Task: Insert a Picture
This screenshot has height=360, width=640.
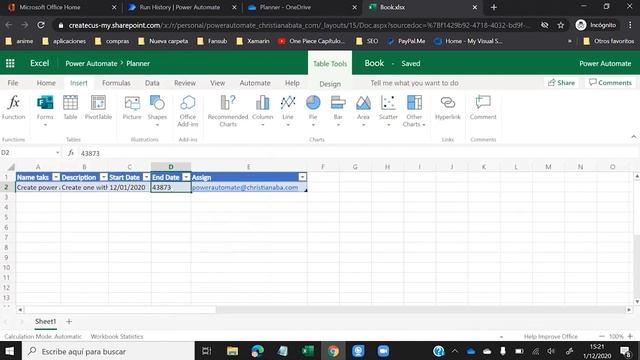Action: tap(132, 107)
